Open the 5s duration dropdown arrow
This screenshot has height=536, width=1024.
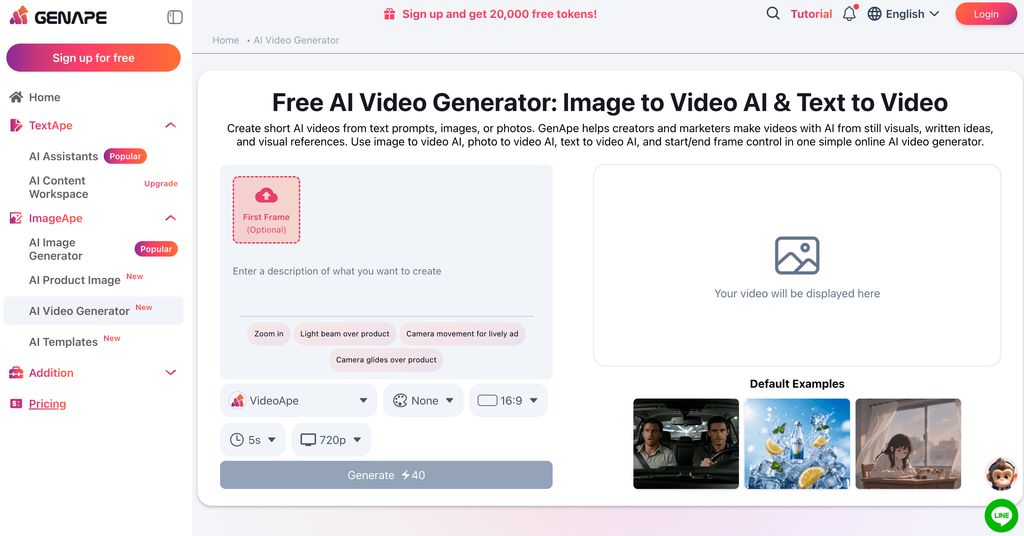pyautogui.click(x=272, y=440)
